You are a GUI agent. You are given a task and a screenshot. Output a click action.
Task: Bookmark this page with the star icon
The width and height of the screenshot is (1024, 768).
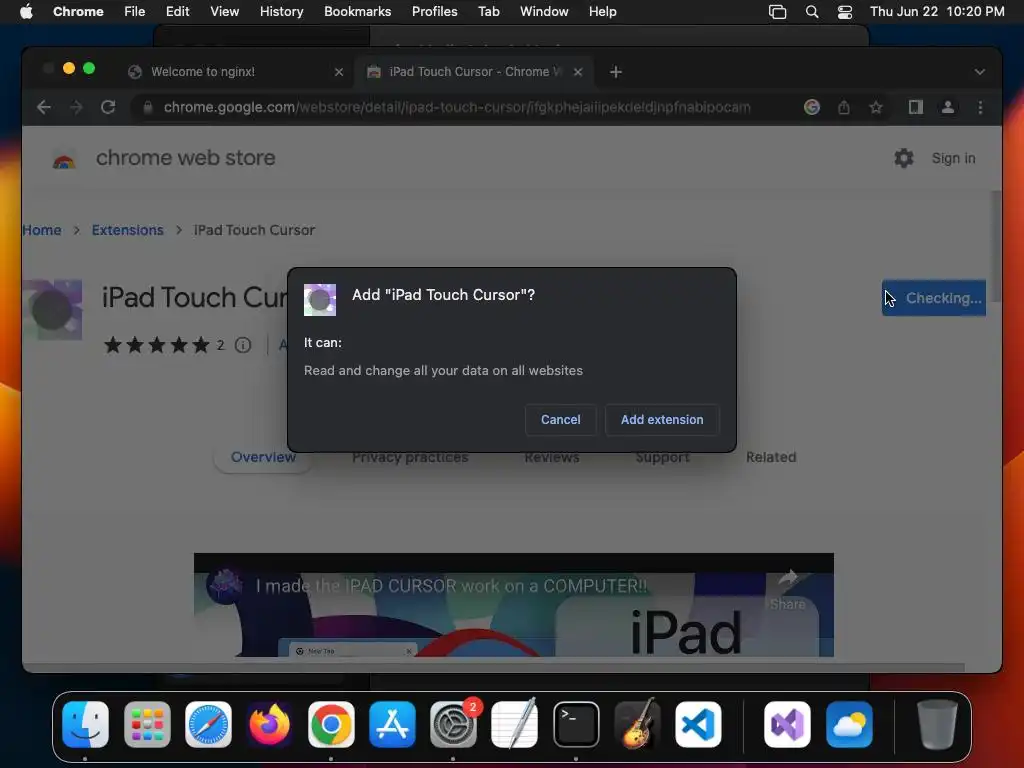[876, 107]
